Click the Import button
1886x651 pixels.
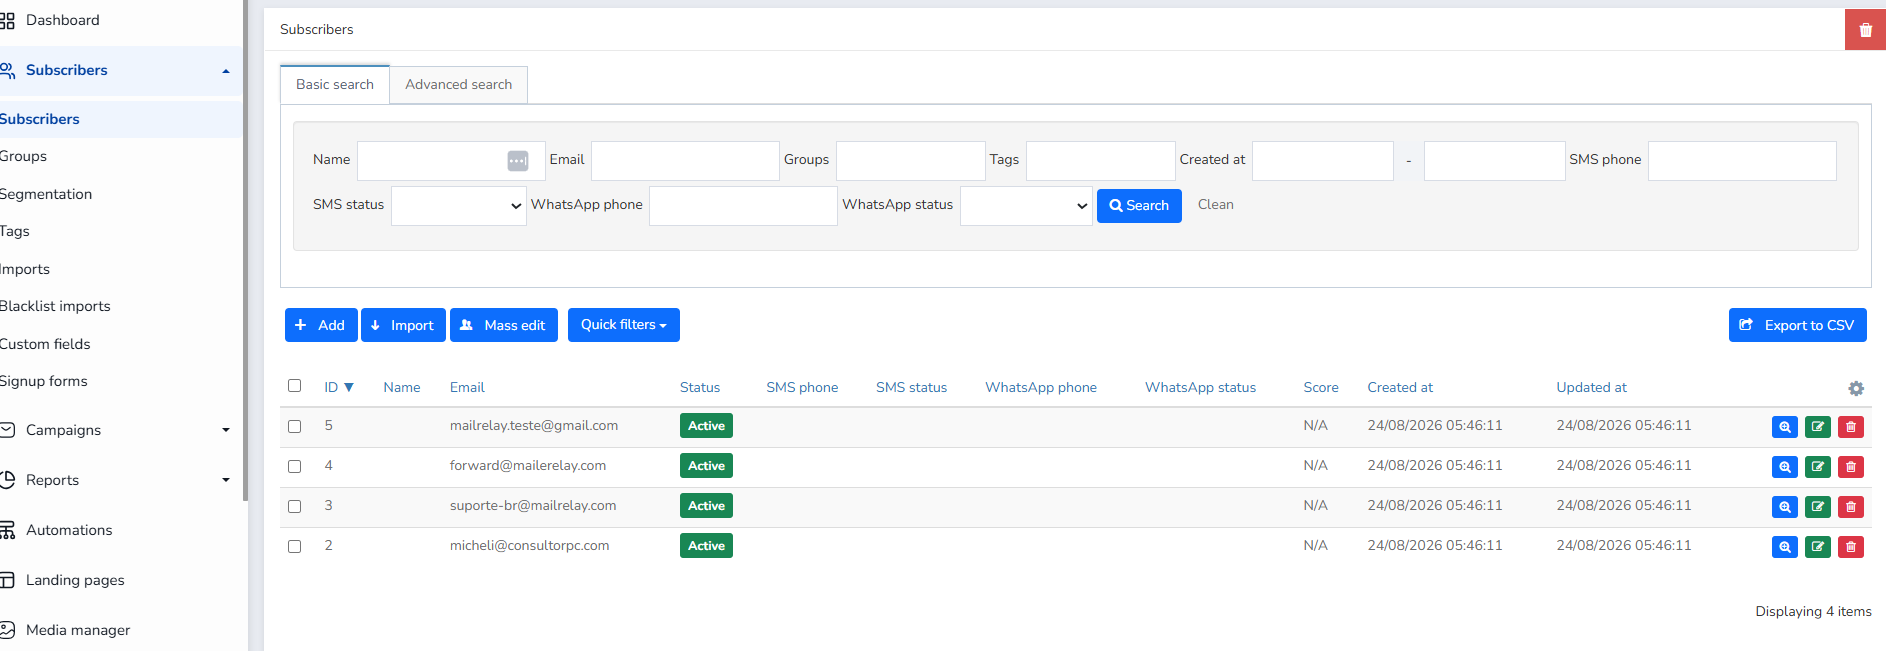click(403, 325)
